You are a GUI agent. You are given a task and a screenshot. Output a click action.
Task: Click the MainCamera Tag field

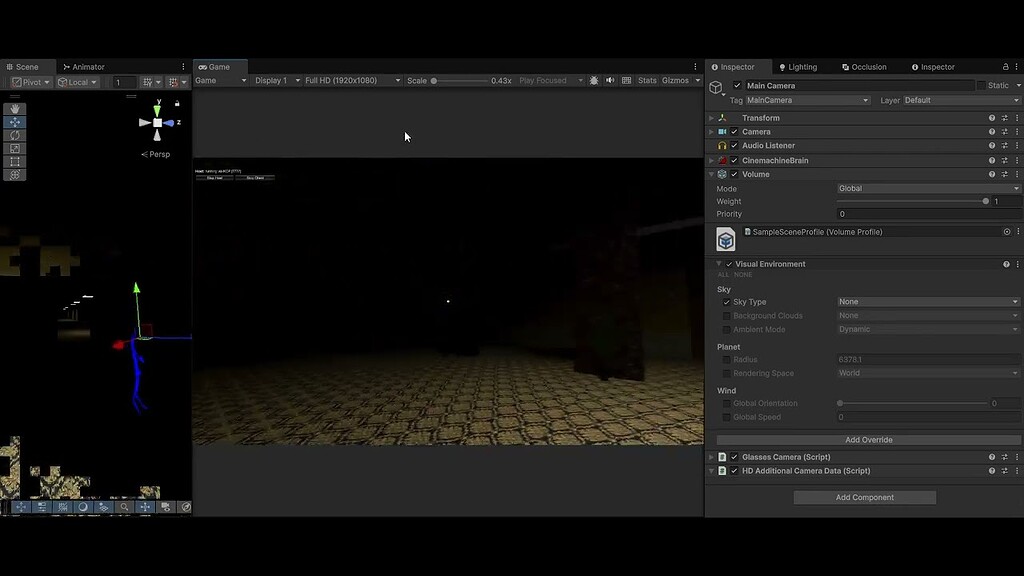pos(808,100)
